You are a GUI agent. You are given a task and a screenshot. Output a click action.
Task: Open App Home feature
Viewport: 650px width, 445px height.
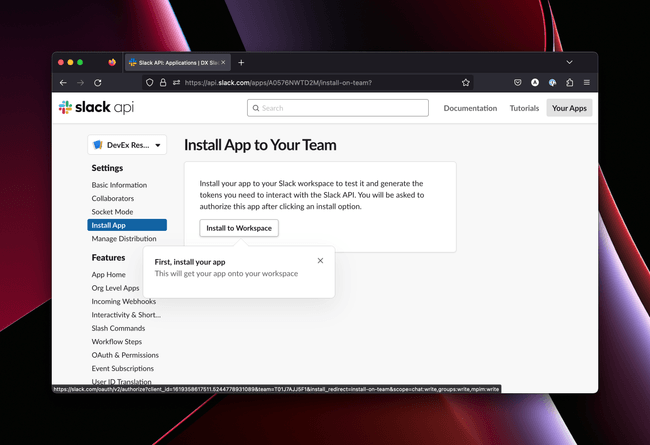[109, 275]
